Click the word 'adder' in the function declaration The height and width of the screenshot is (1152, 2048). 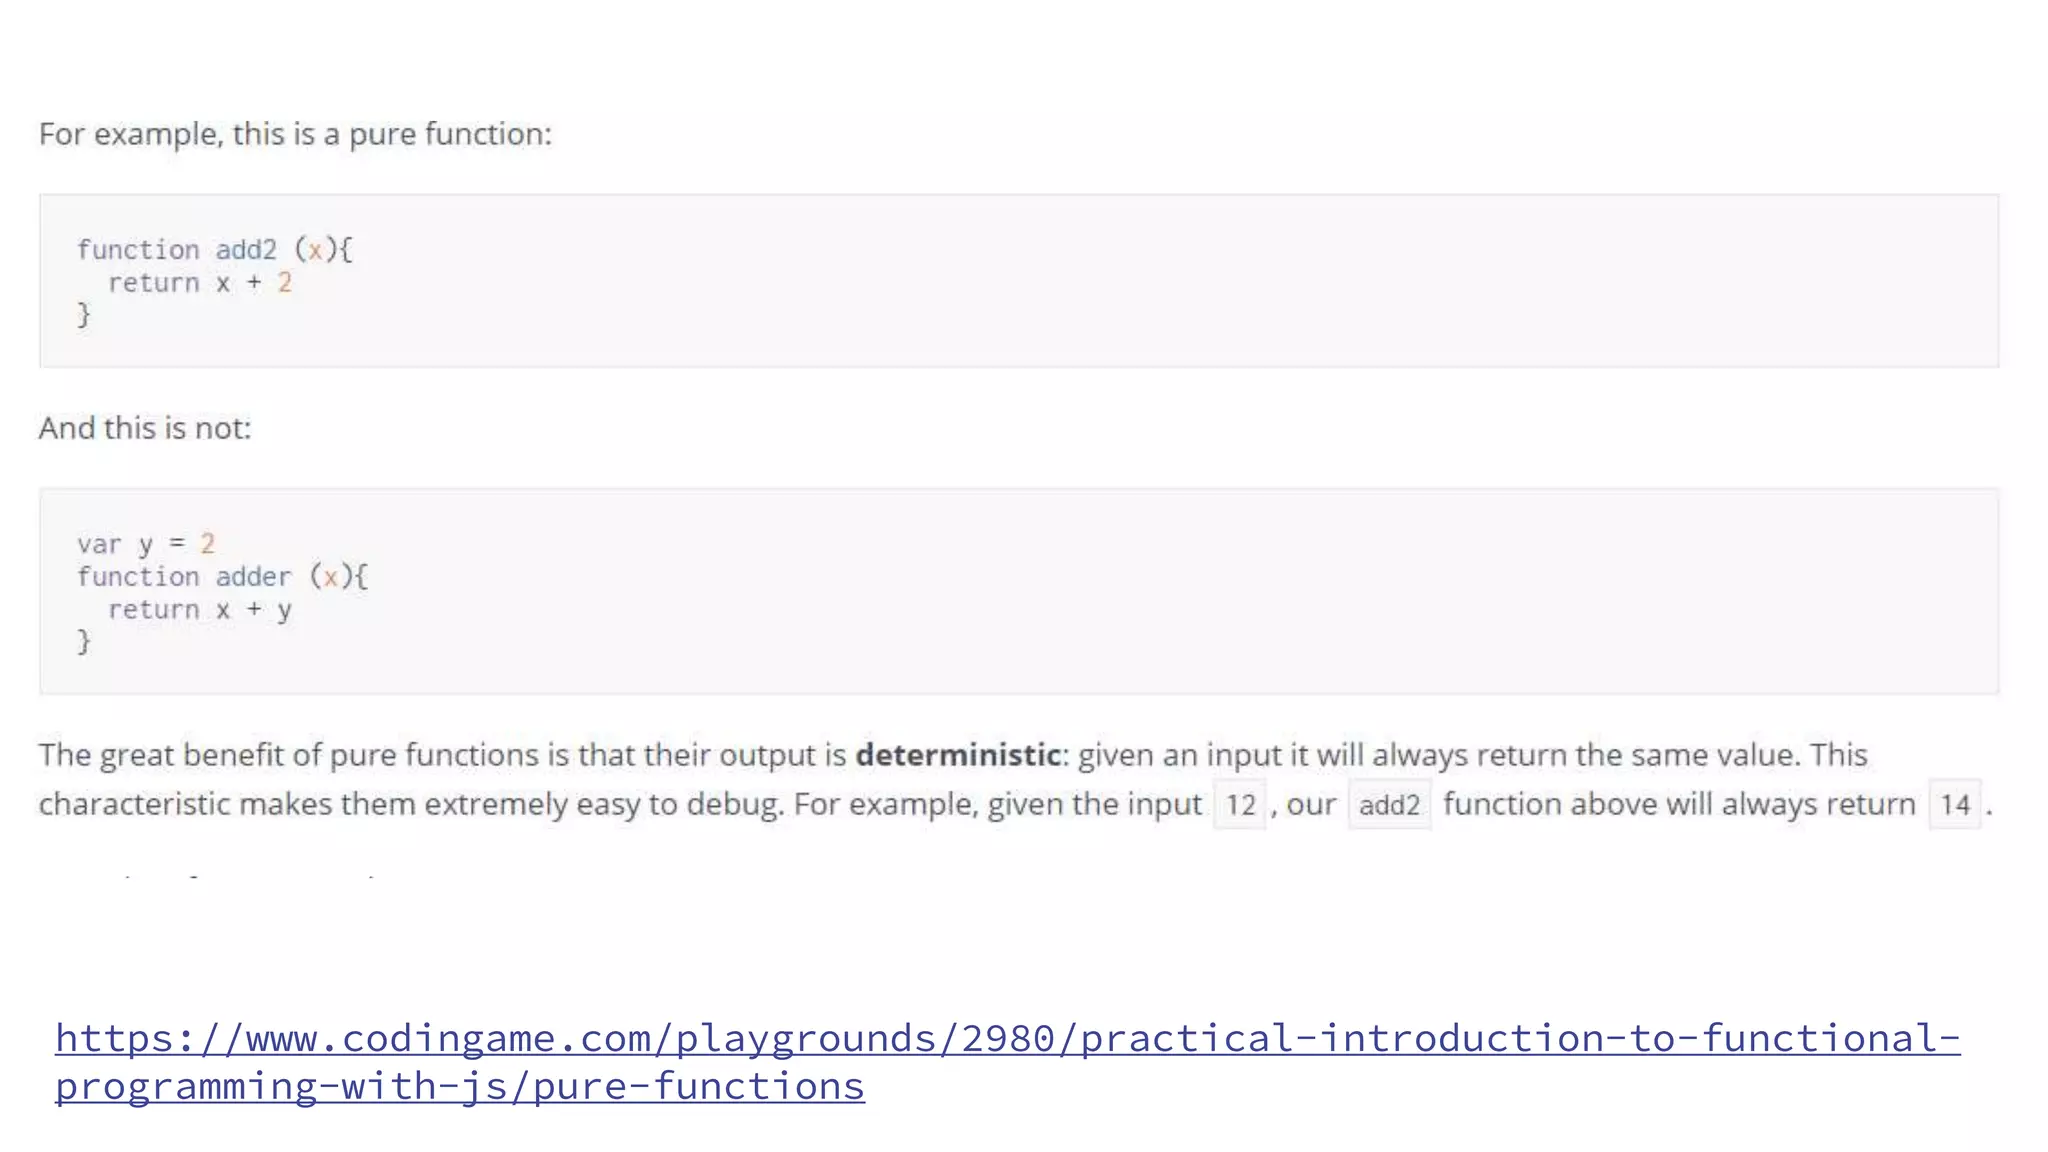point(253,577)
